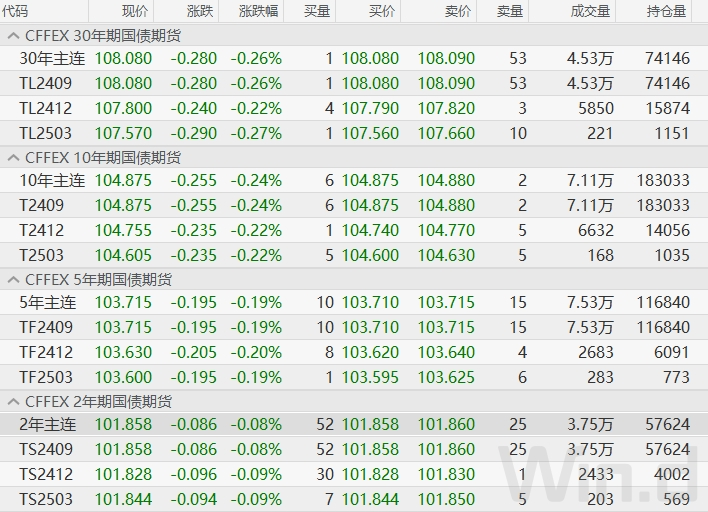Click TL2412 volume value 5850
The height and width of the screenshot is (512, 708).
[x=596, y=108]
